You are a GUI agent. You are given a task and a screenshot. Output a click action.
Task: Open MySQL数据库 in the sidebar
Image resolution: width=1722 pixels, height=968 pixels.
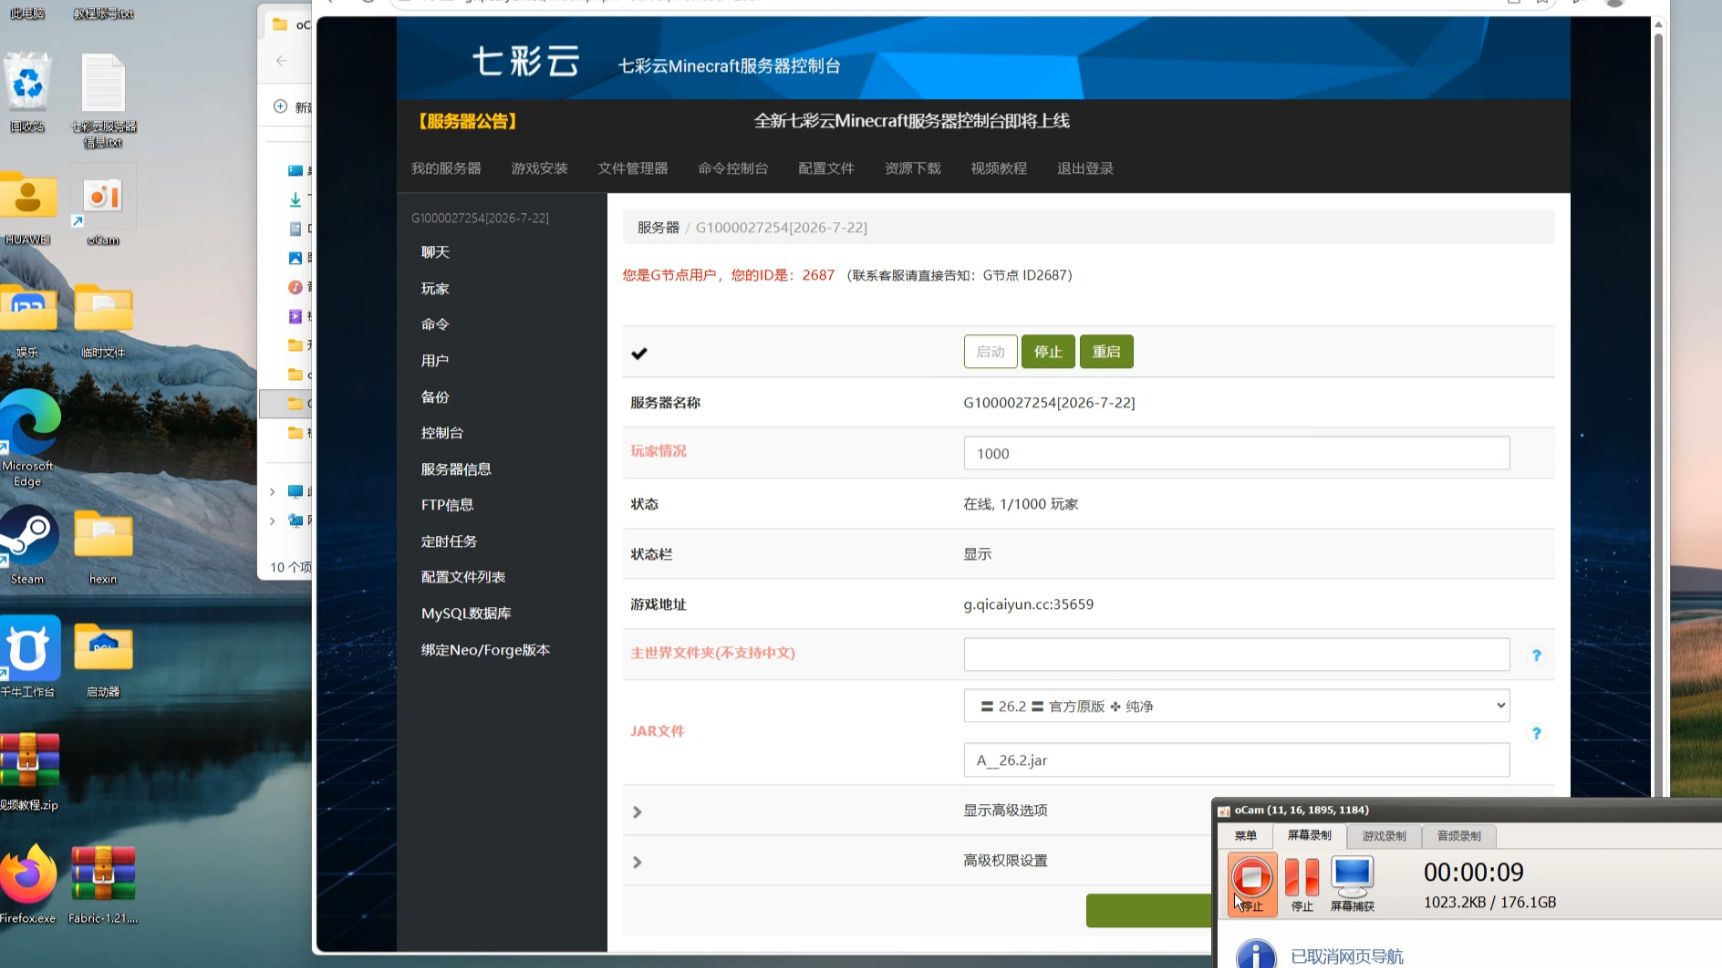coord(466,613)
